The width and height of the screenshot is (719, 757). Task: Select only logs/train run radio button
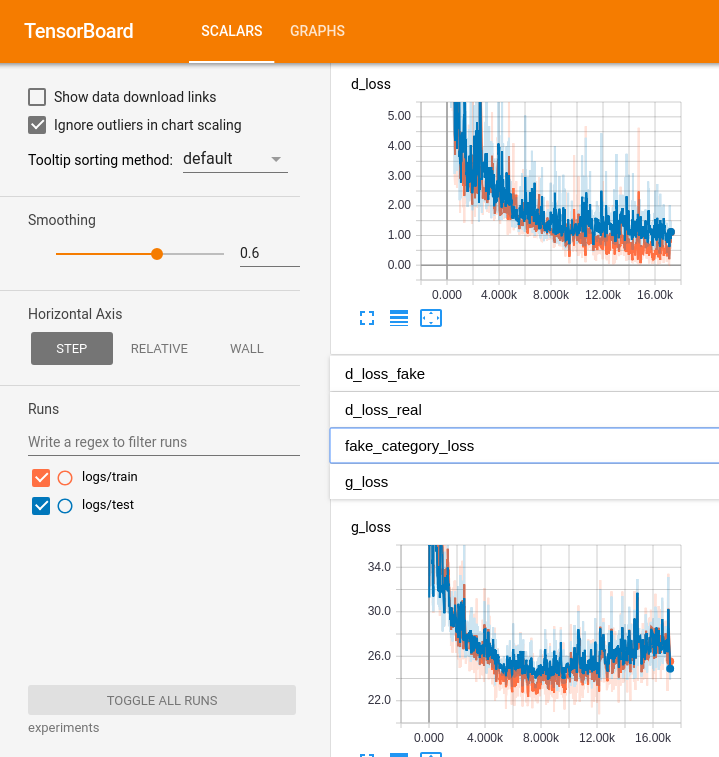click(65, 477)
